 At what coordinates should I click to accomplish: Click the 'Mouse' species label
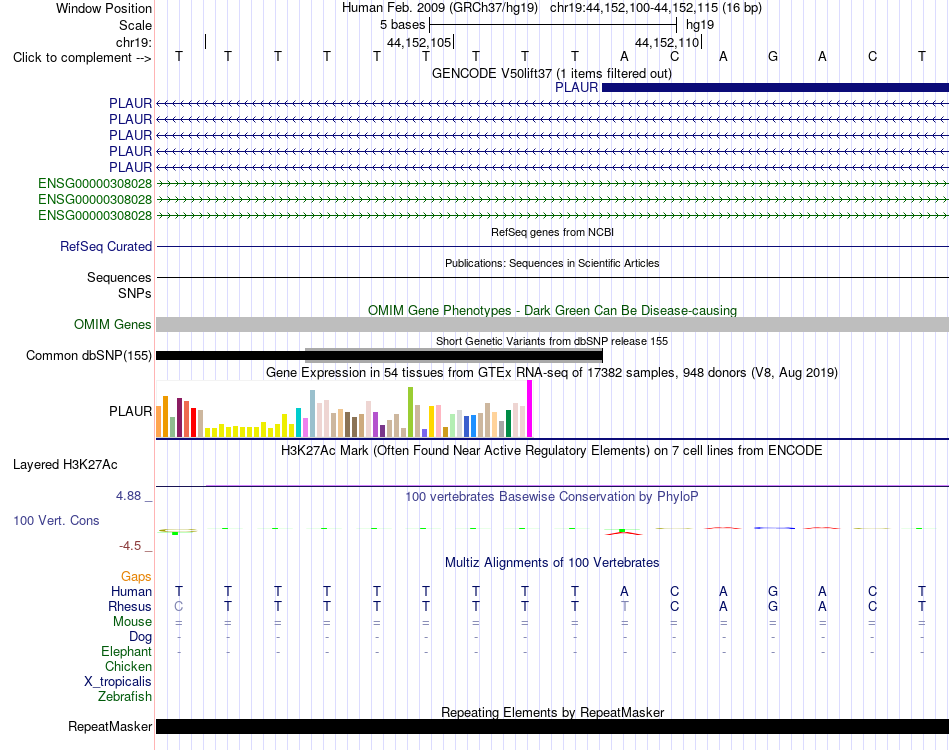tap(132, 622)
